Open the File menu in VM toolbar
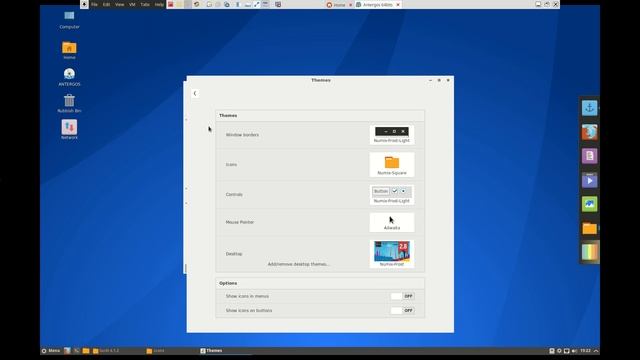 pos(94,4)
